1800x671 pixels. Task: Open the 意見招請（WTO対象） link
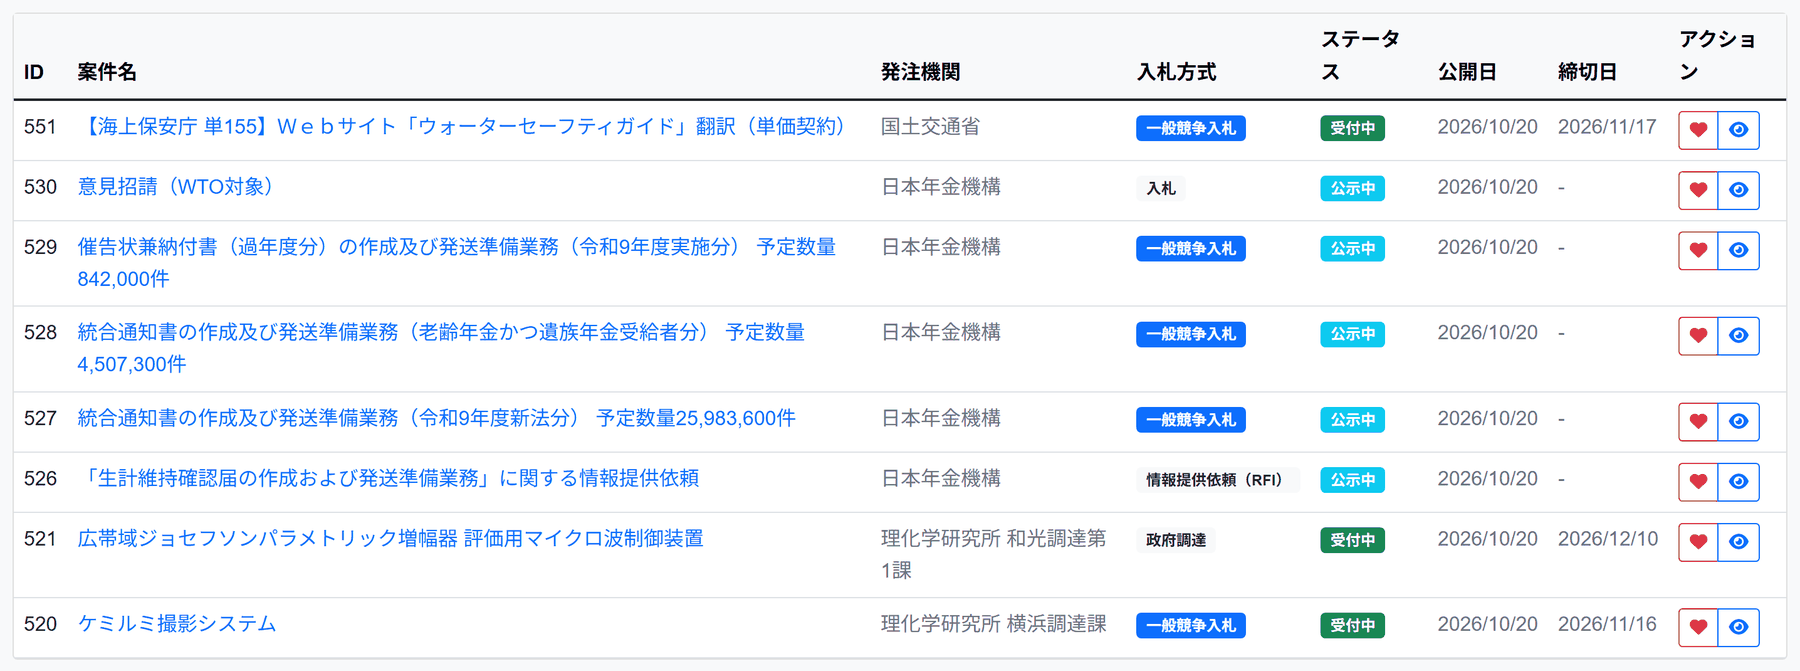pos(179,187)
